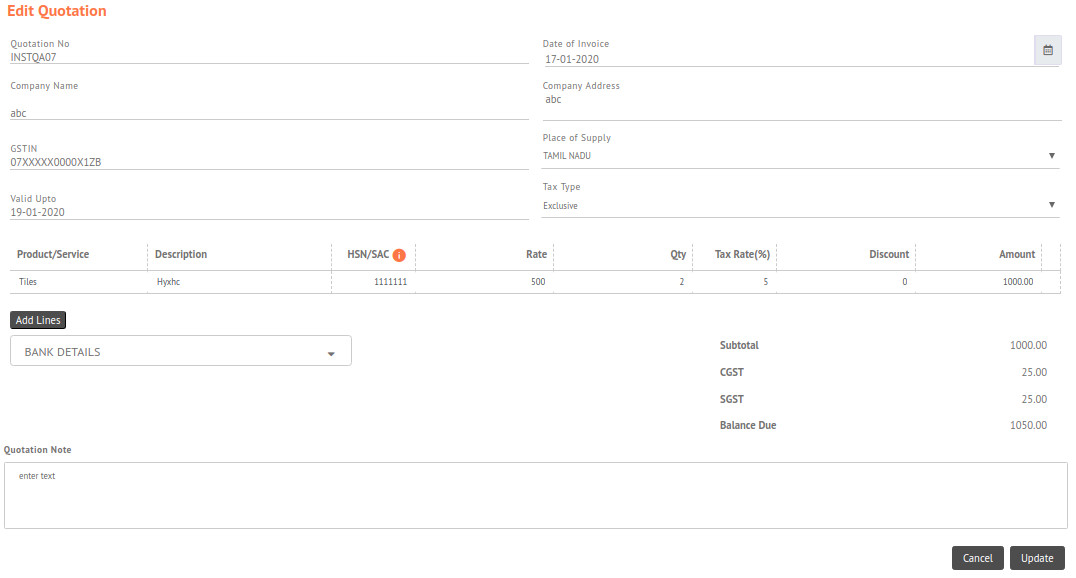Click the Tax Rate(%) column header

click(742, 255)
